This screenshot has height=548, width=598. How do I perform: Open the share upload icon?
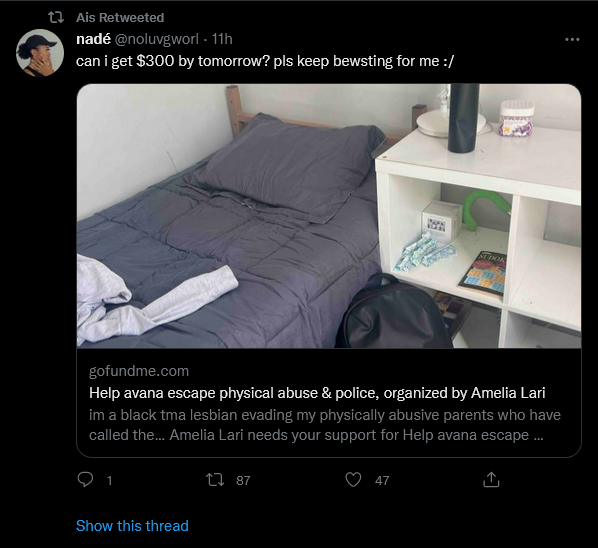pos(491,480)
